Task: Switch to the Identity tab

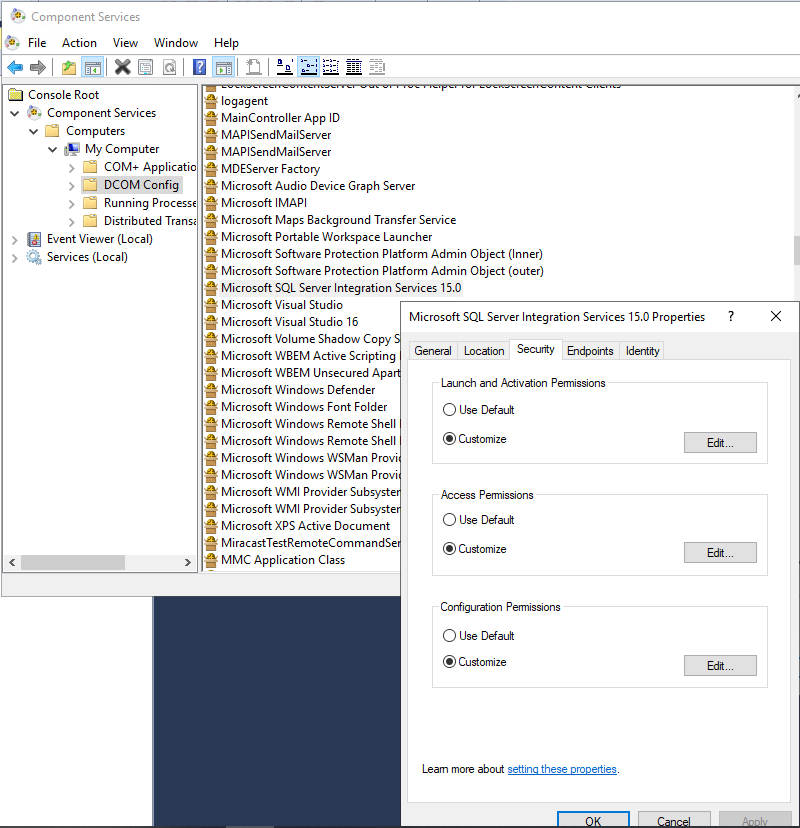Action: pyautogui.click(x=642, y=351)
